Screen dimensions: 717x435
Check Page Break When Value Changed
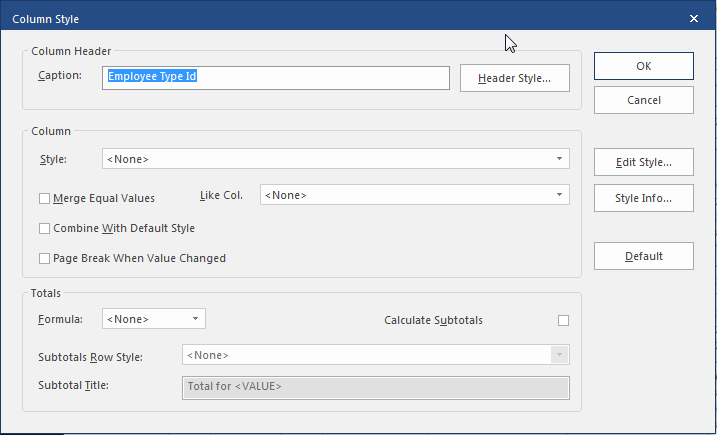pyautogui.click(x=44, y=258)
